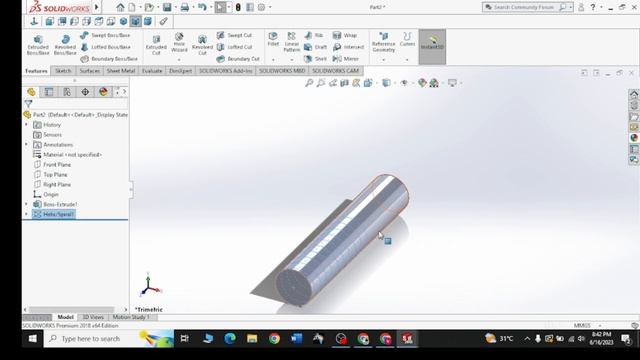Launch the Hole Wizard

[179, 43]
